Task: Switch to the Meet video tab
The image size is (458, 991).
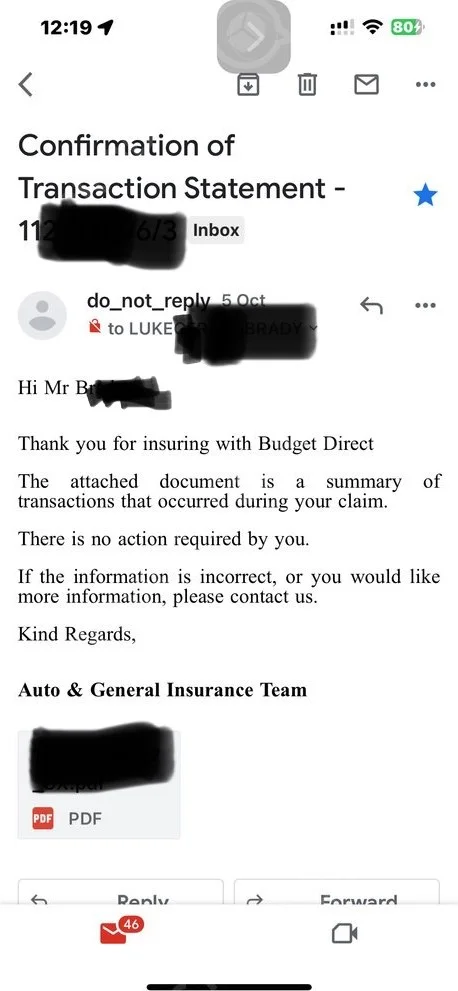Action: coord(345,933)
